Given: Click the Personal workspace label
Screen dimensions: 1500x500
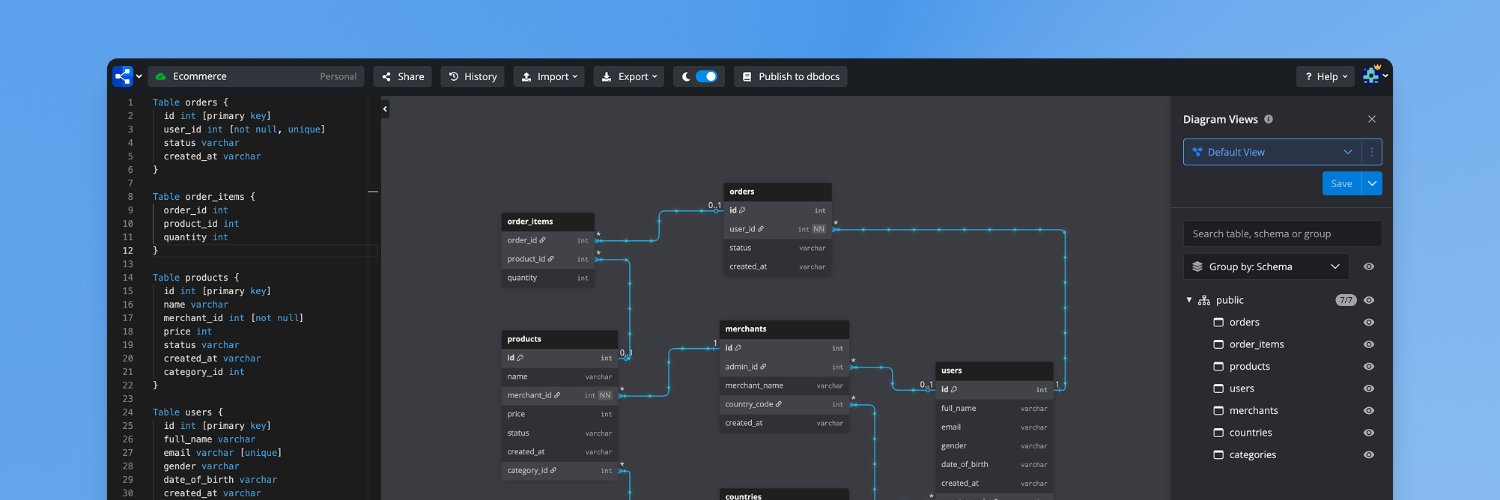Looking at the screenshot, I should coord(338,76).
